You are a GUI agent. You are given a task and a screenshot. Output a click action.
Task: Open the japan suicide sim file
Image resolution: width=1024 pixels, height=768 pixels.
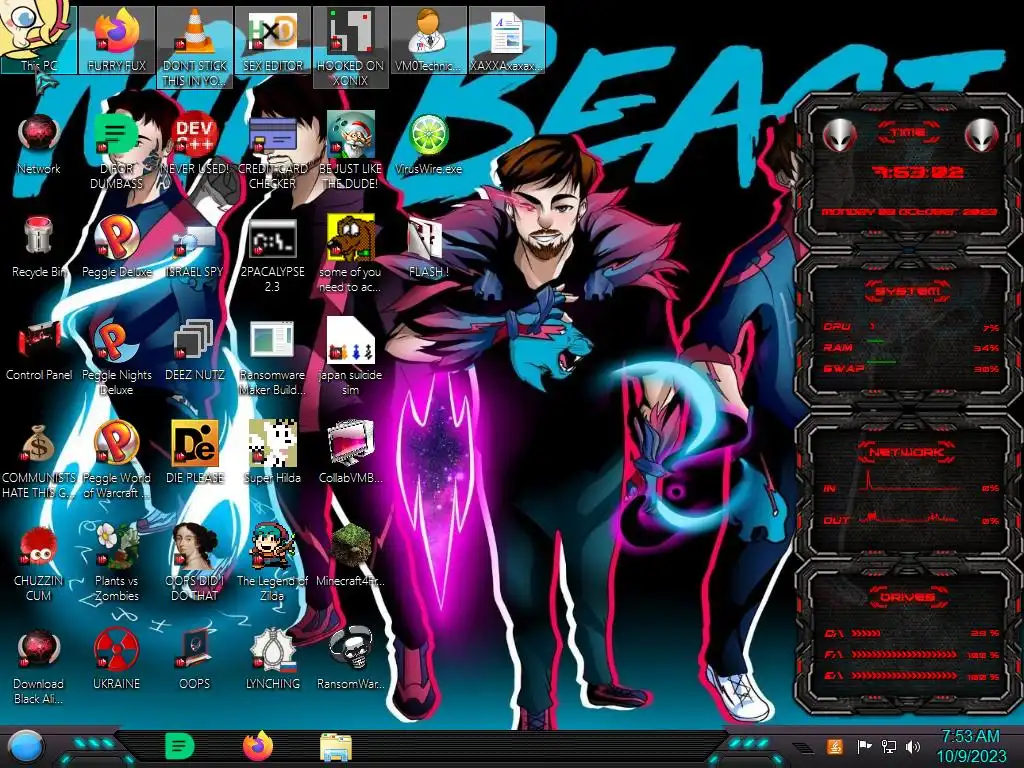click(351, 358)
